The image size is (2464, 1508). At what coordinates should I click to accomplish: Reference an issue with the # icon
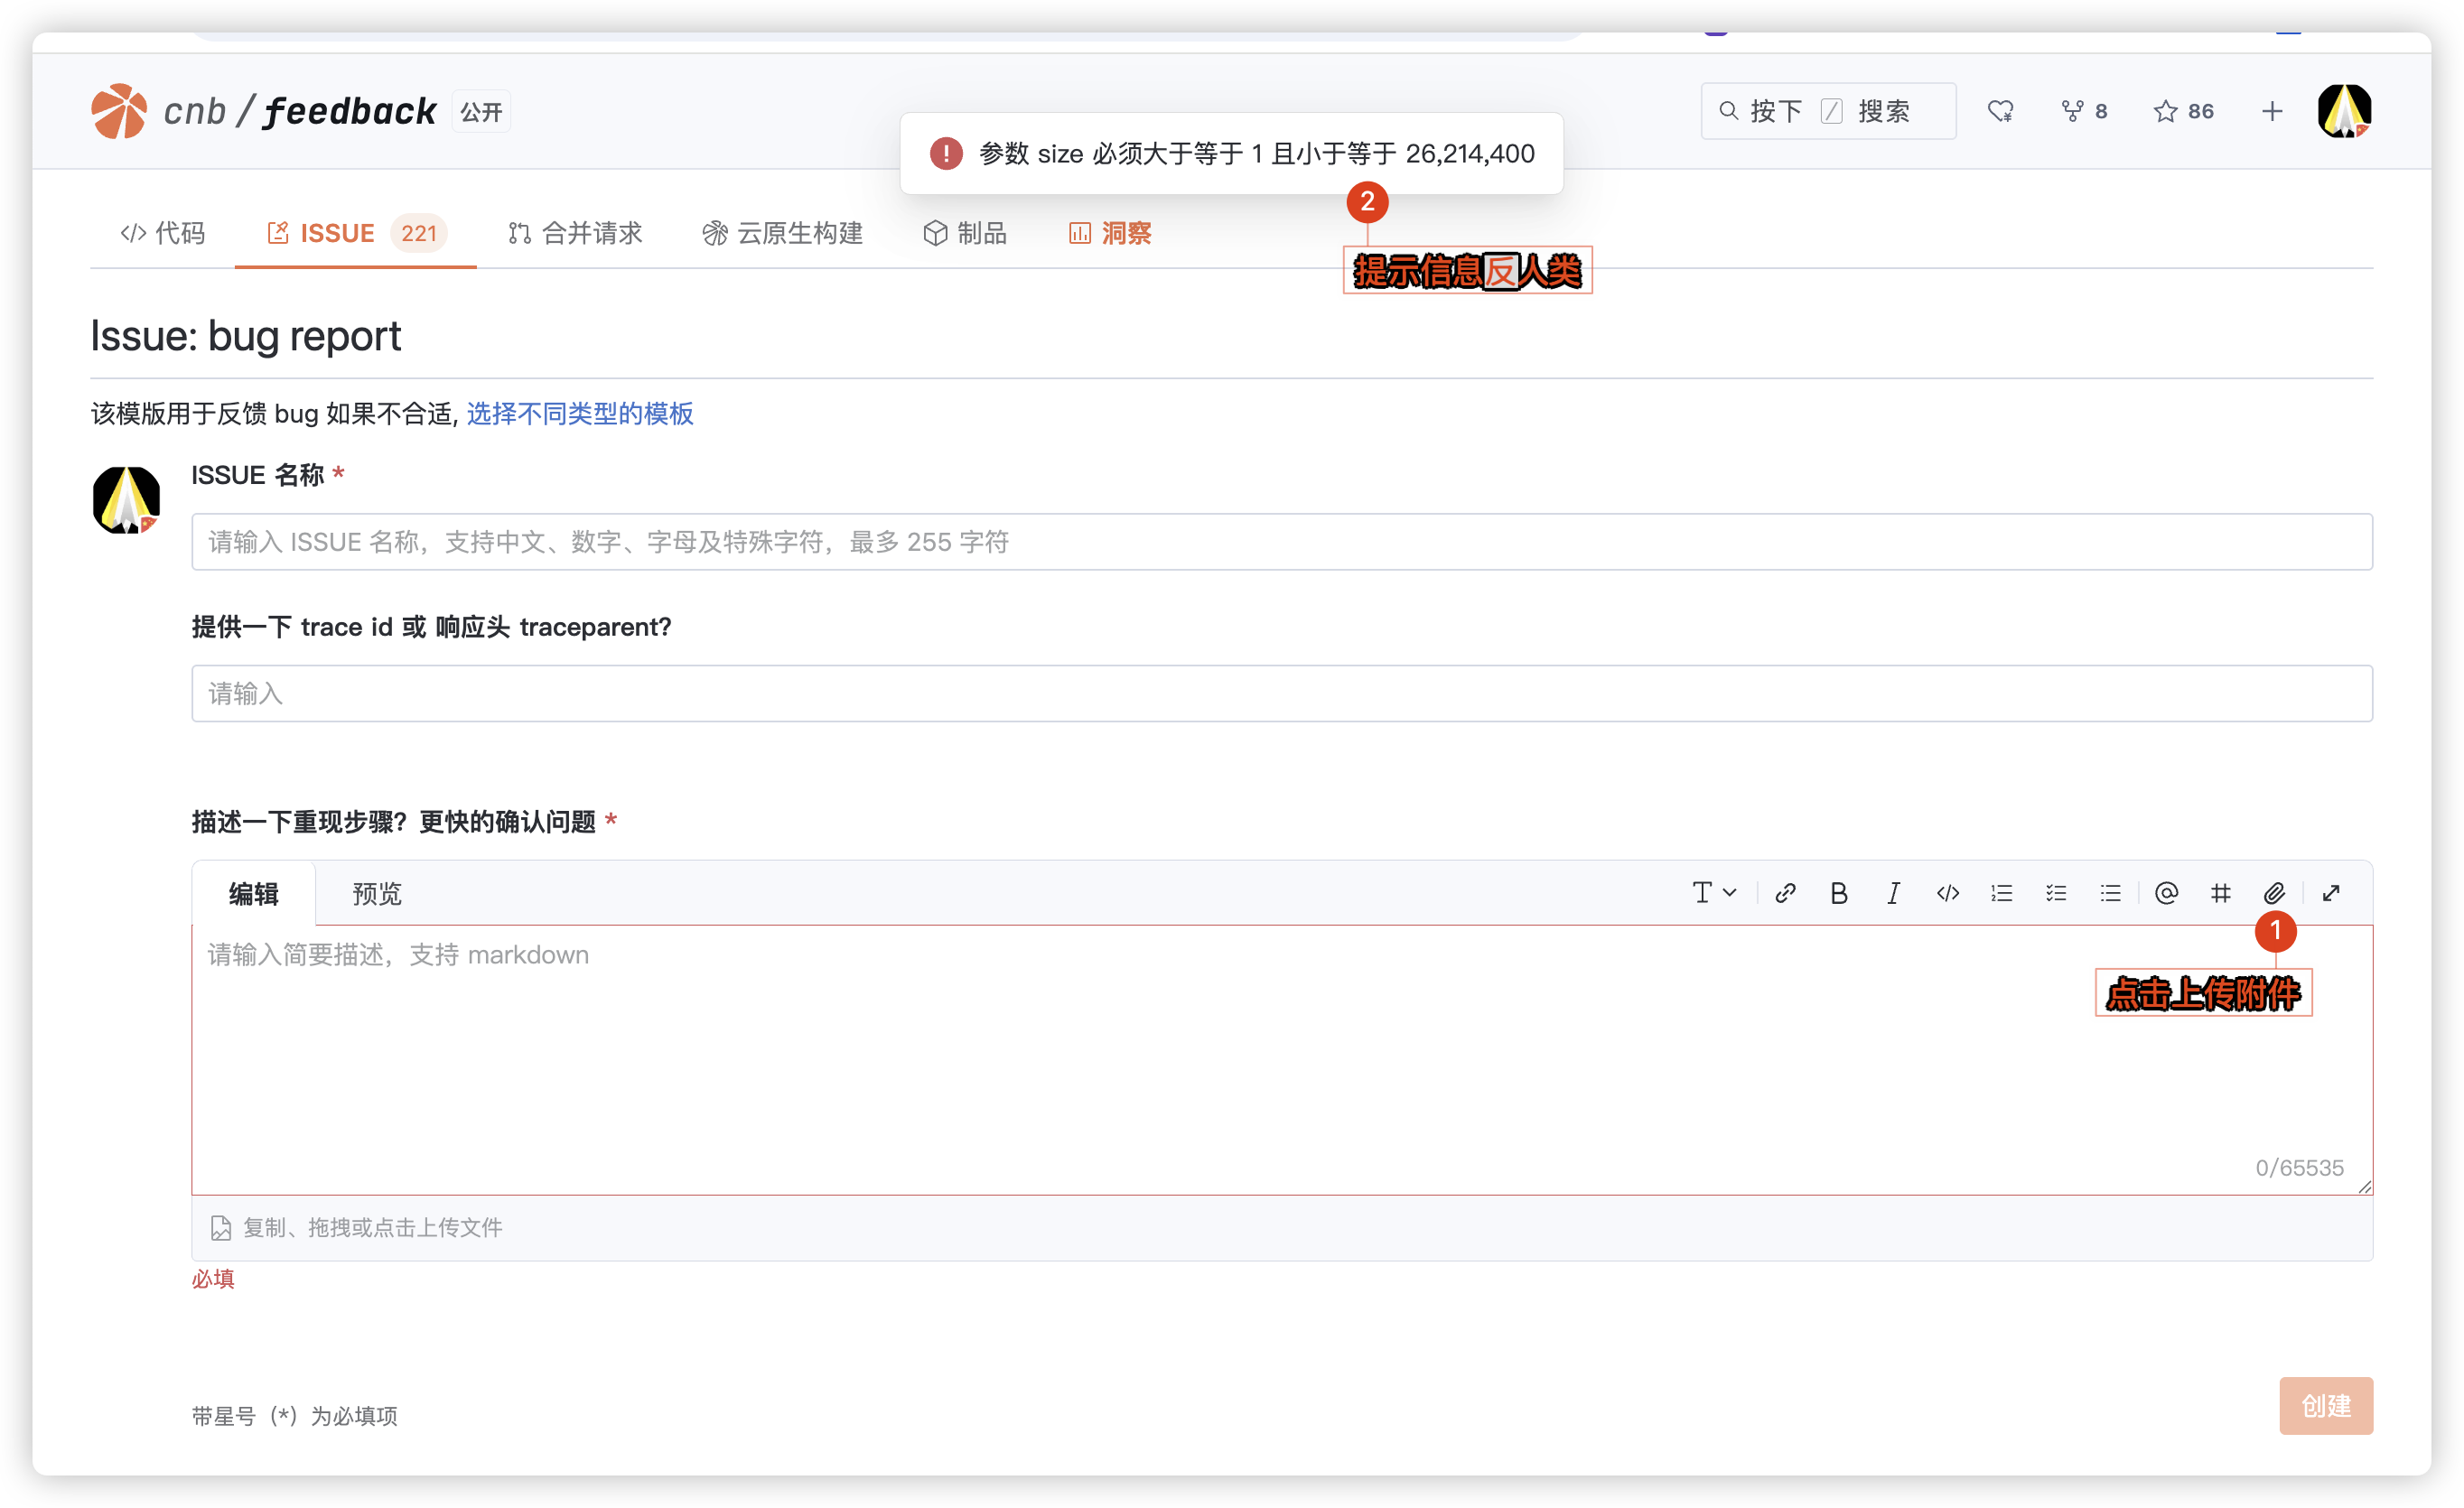click(x=2220, y=893)
